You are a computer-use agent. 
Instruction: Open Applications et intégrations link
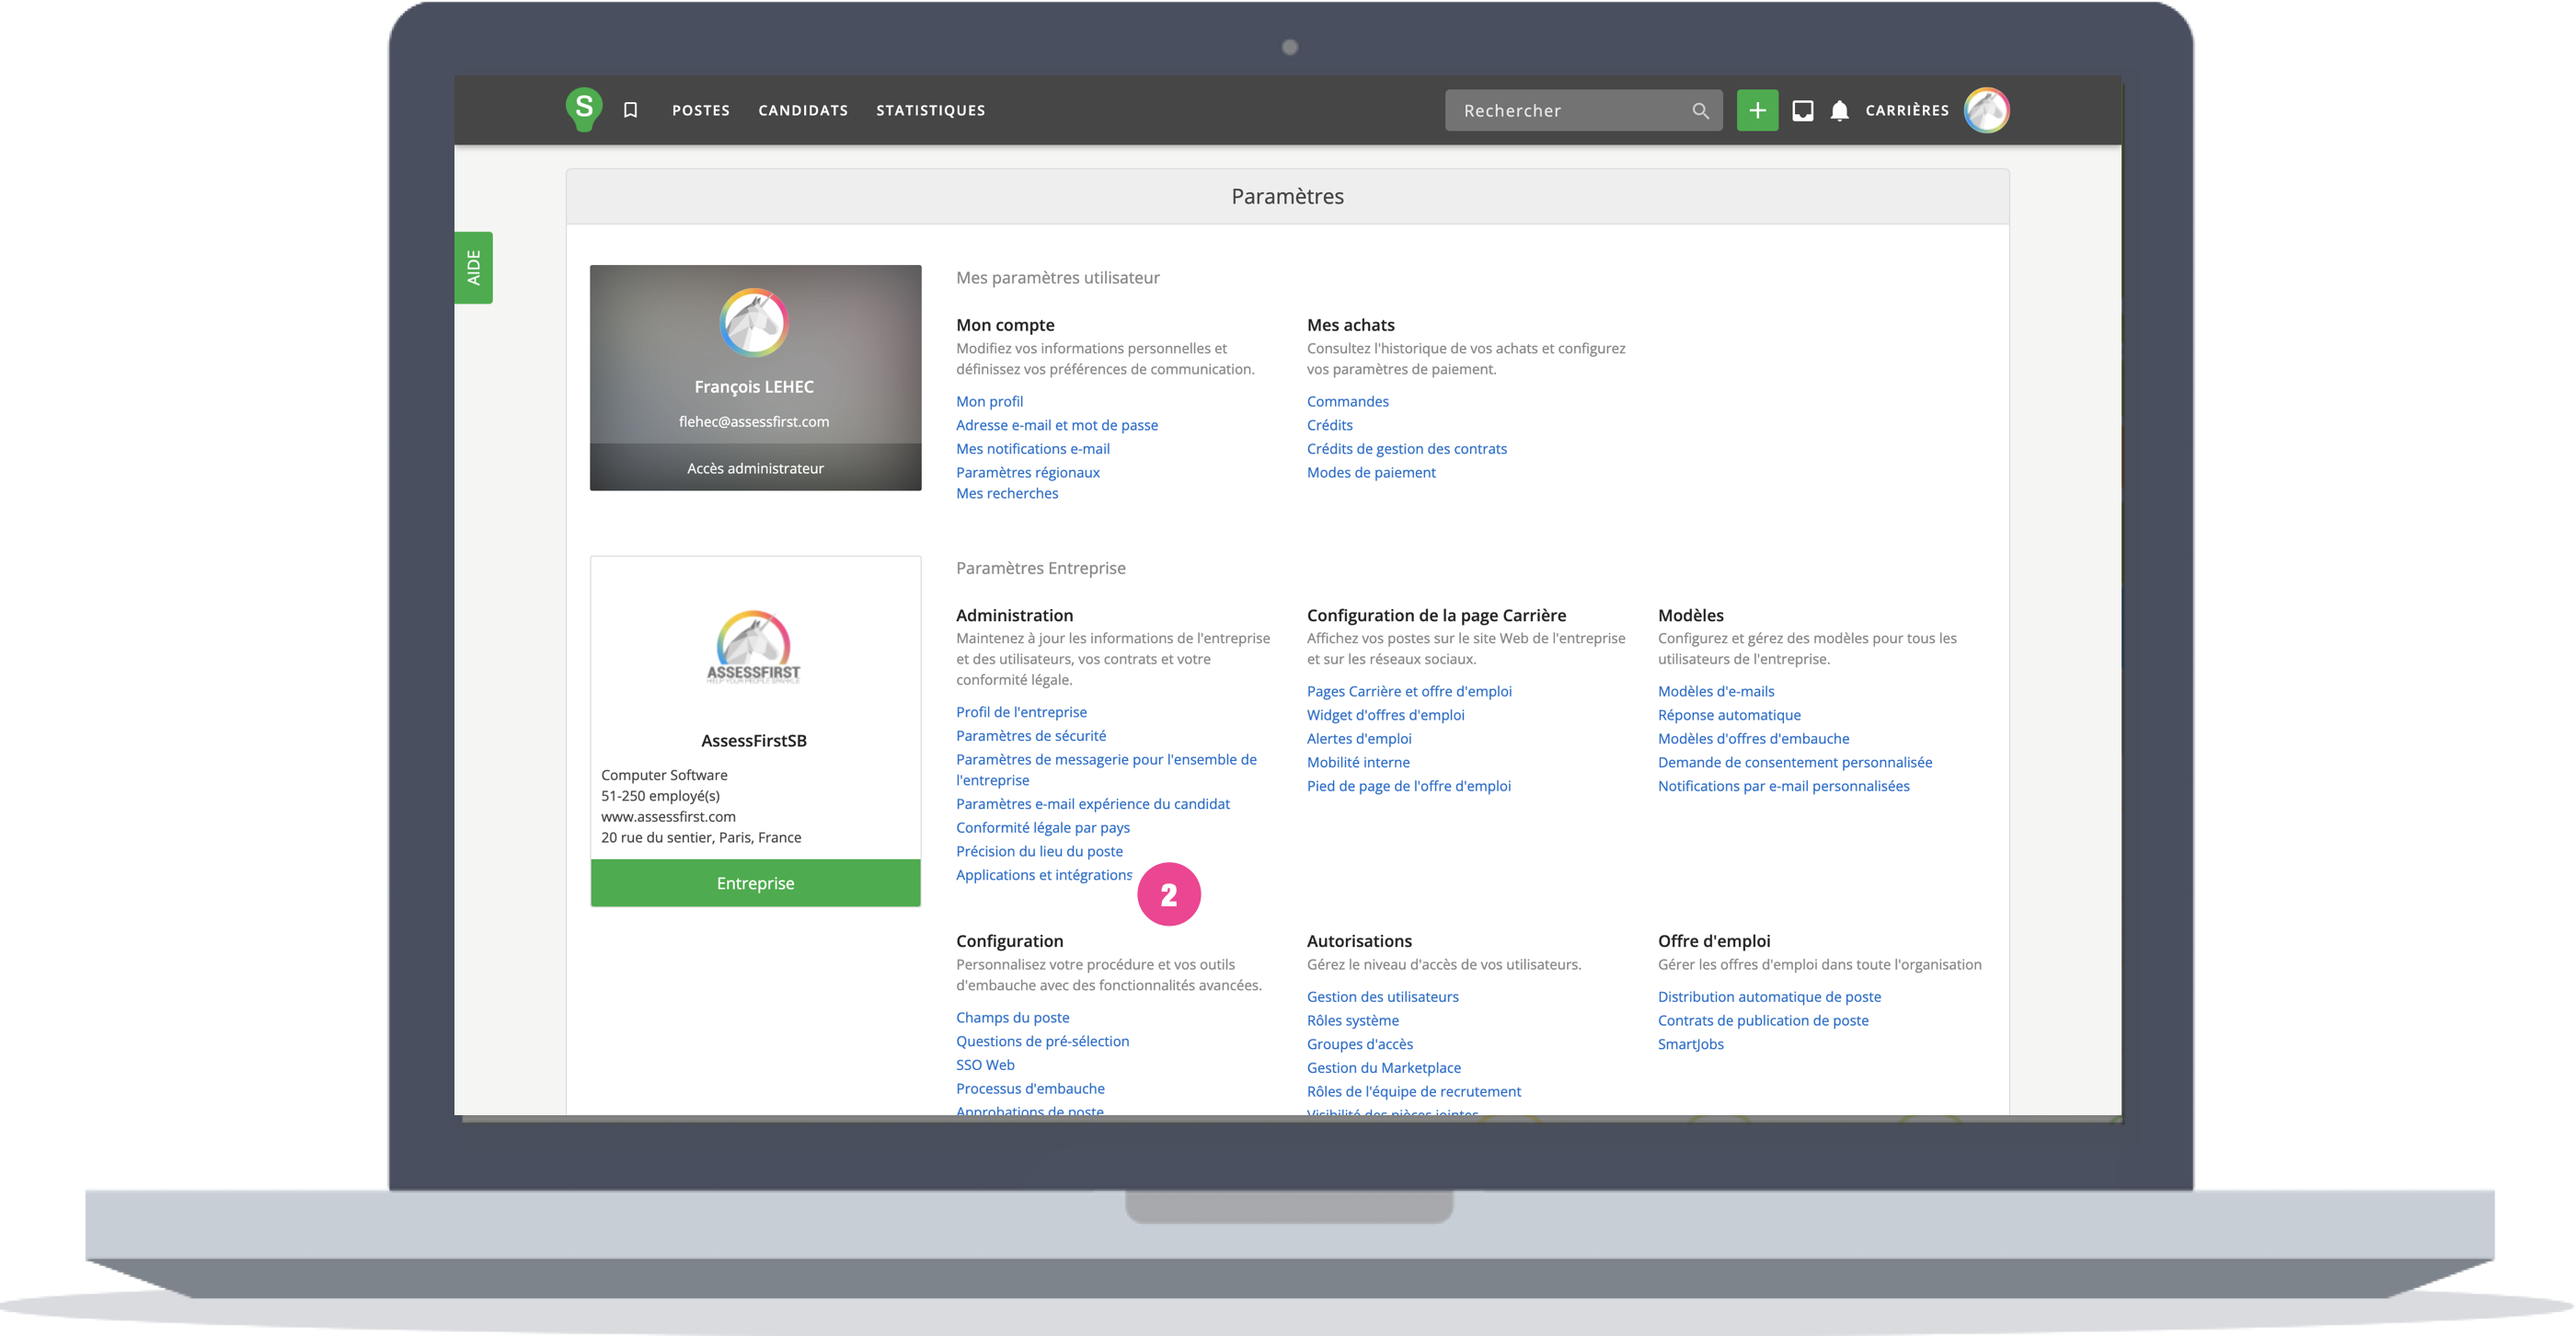coord(1043,875)
